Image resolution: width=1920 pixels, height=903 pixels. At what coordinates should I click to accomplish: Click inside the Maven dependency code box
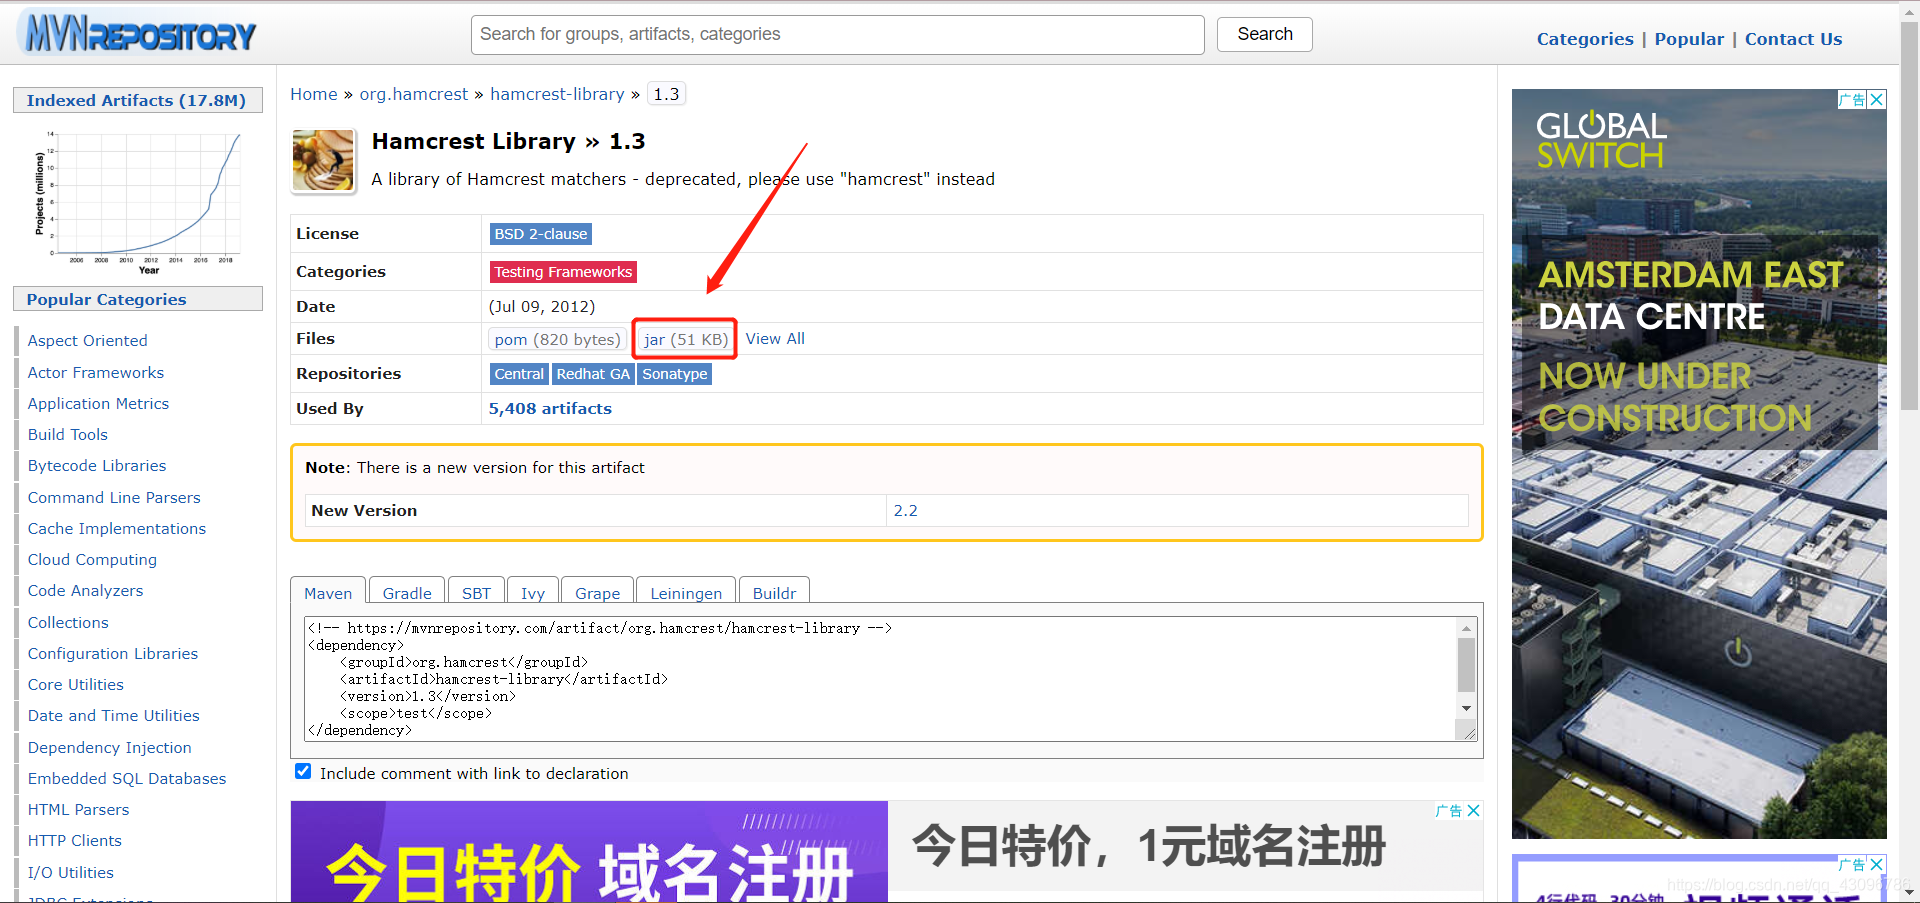pos(880,679)
